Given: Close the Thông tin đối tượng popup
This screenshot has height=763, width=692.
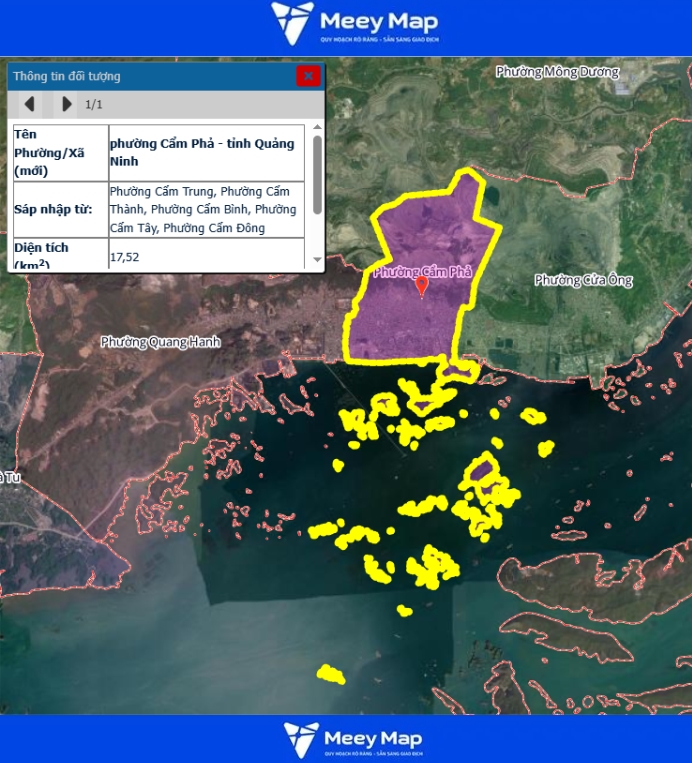Looking at the screenshot, I should 308,76.
